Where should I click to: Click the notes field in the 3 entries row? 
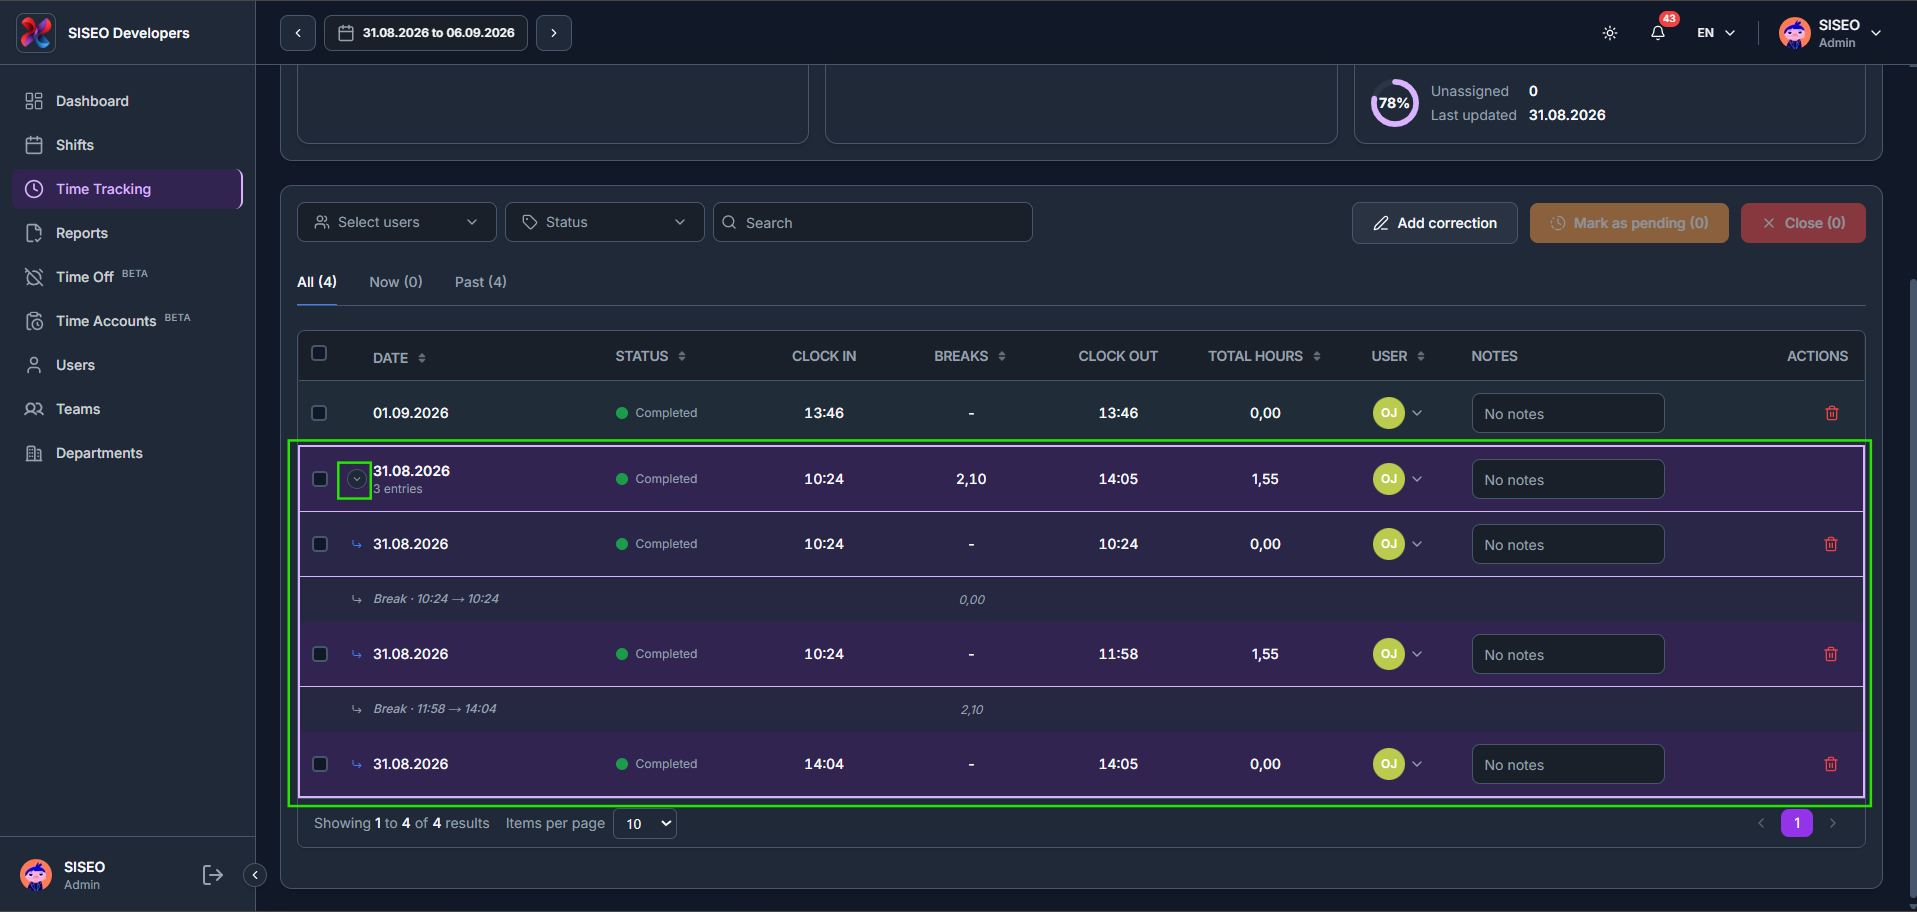(1568, 479)
